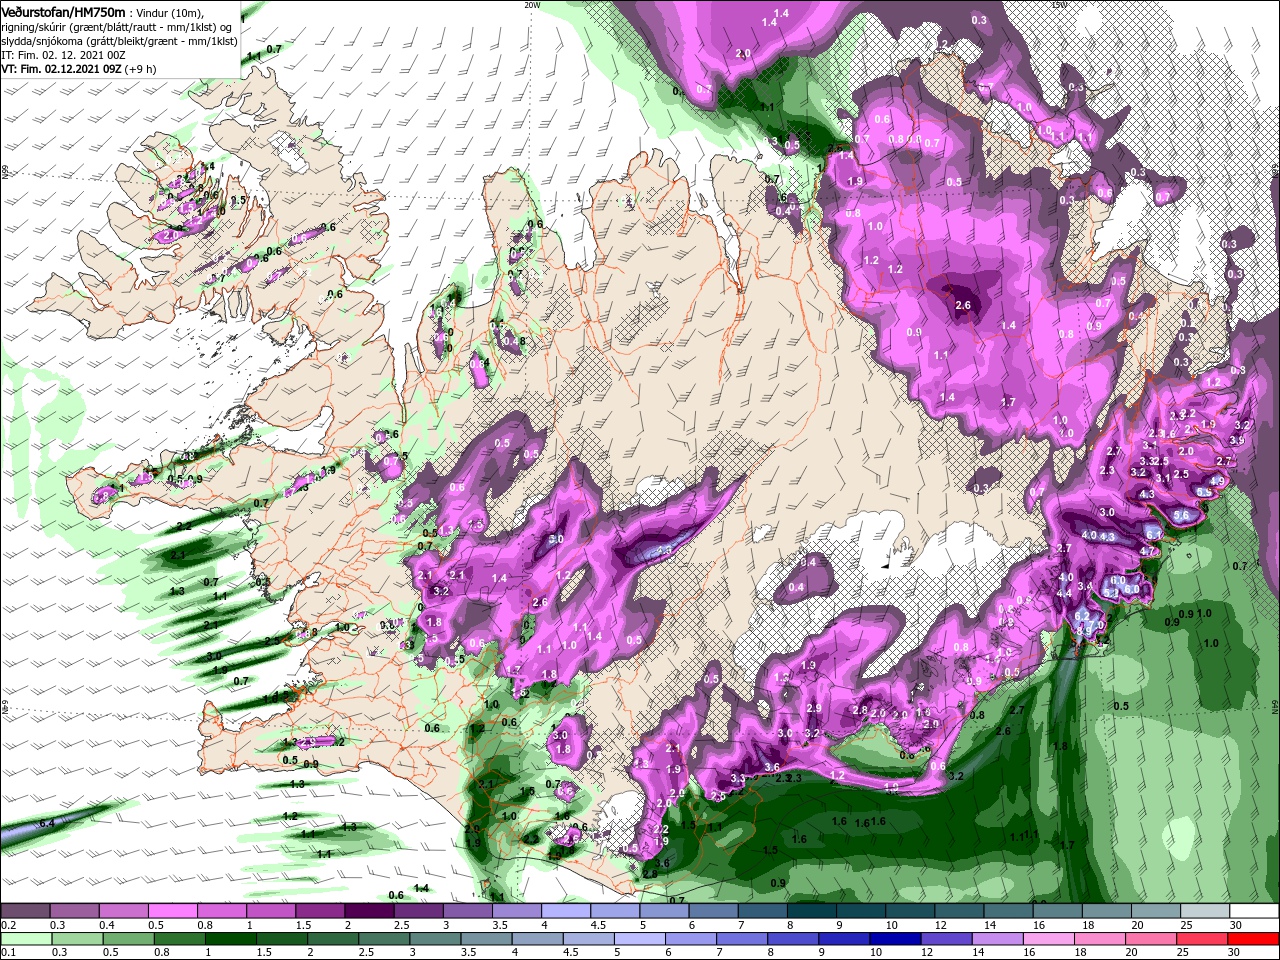1280x960 pixels.
Task: Select the white 30 mm snow legend swatch
Action: (1255, 911)
